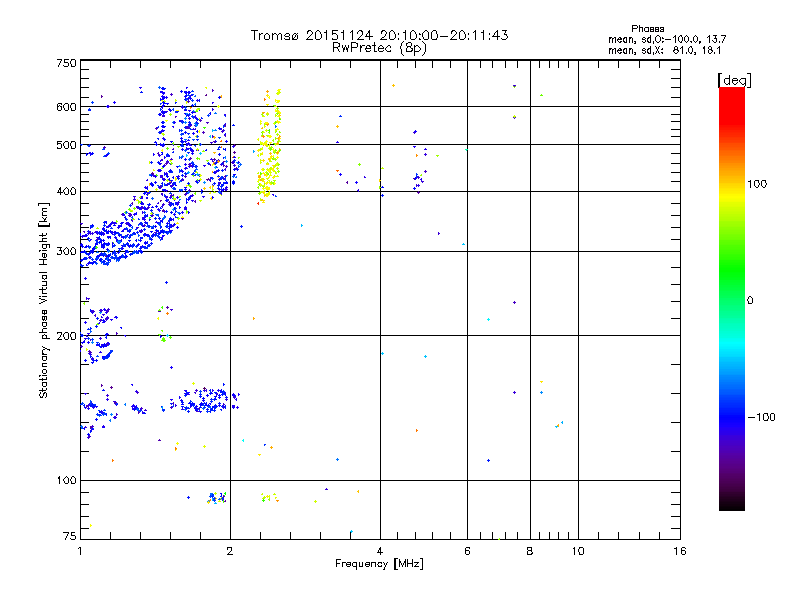This screenshot has height=600, width=800.
Task: Click the plot title 'Tromsø 20151124 20:10:00-20:11:43'
Action: (x=379, y=35)
